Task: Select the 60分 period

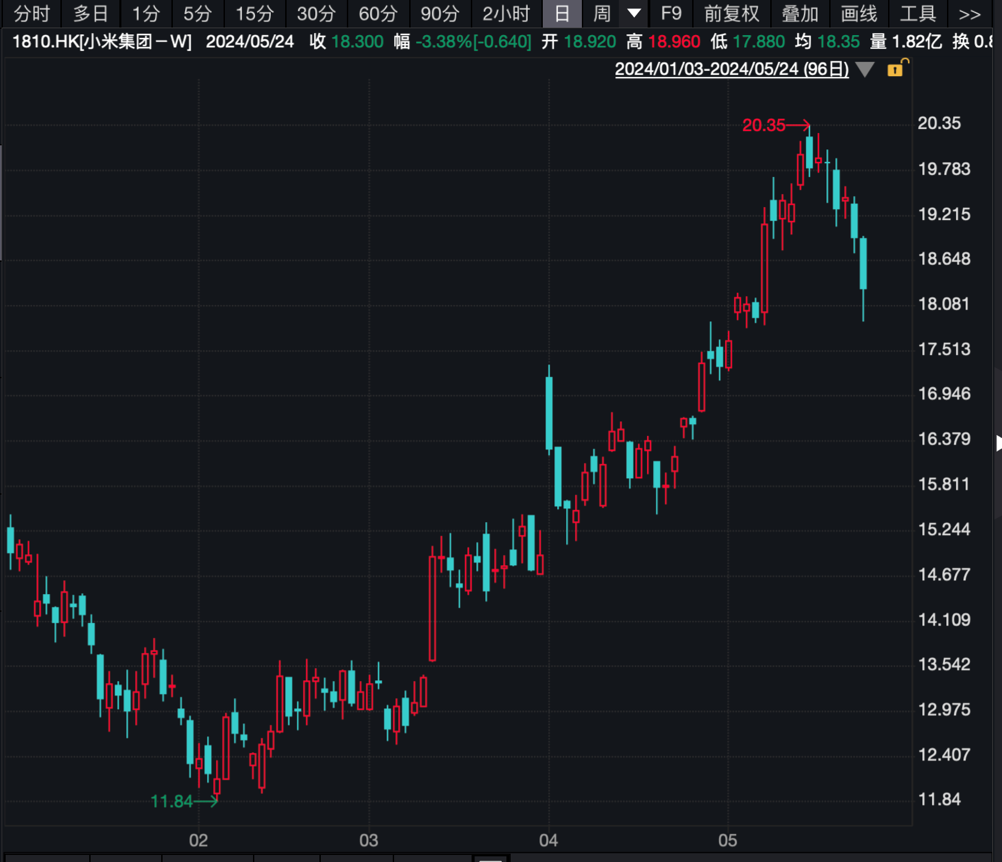Action: coord(378,13)
